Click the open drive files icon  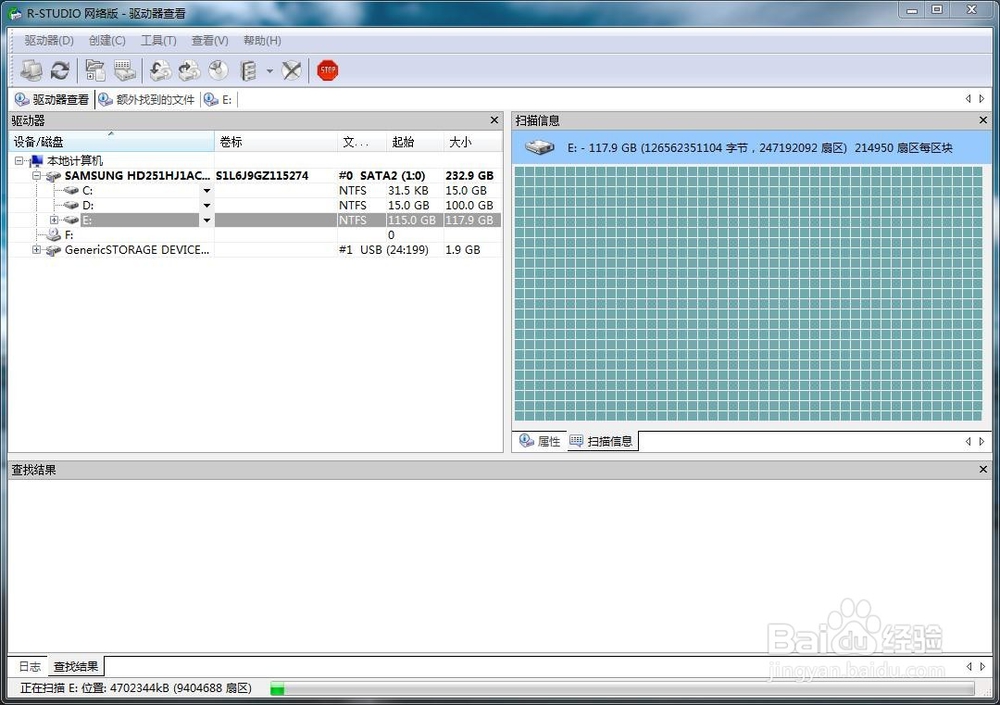[x=95, y=70]
